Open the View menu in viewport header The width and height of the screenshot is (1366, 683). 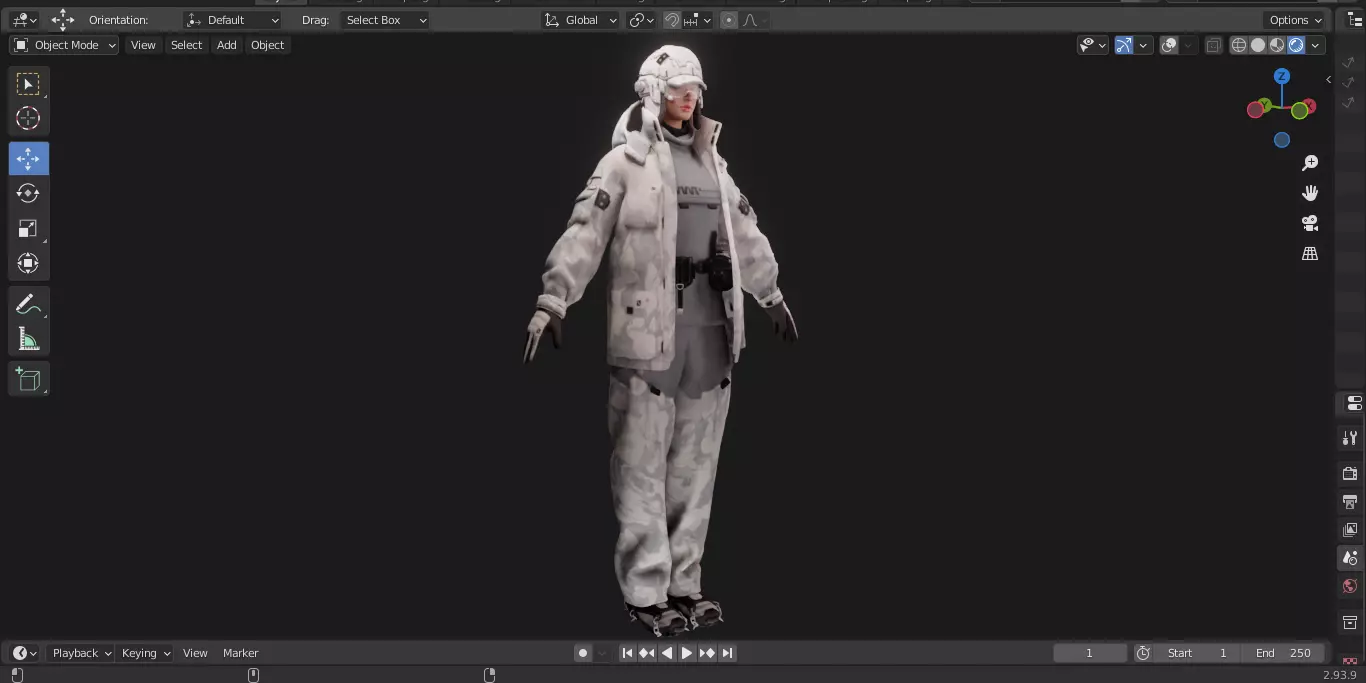coord(143,45)
